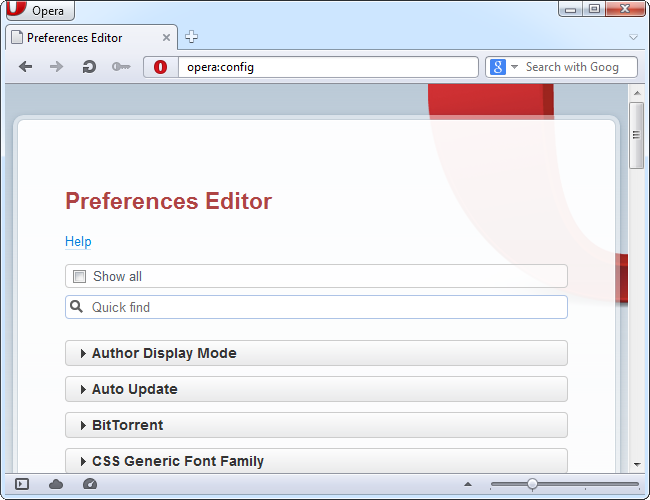
Task: Open the Opera main menu
Action: pos(38,10)
